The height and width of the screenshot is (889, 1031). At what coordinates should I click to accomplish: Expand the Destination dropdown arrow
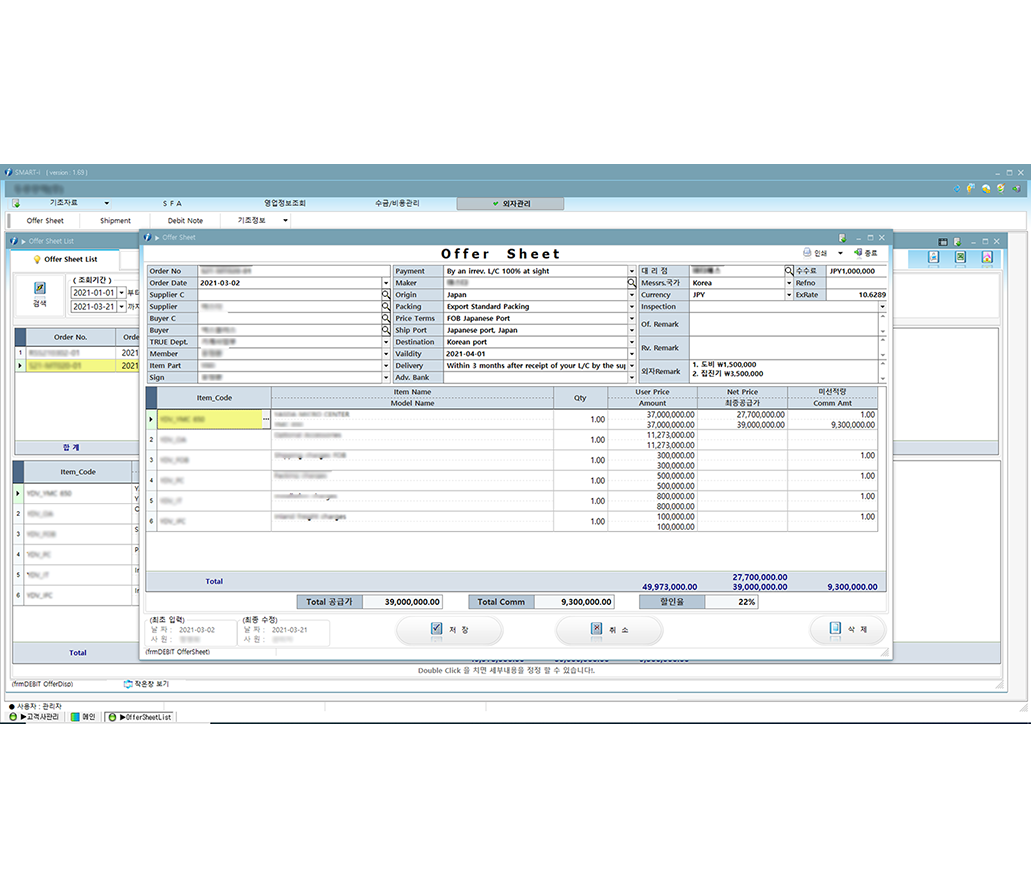coord(632,342)
